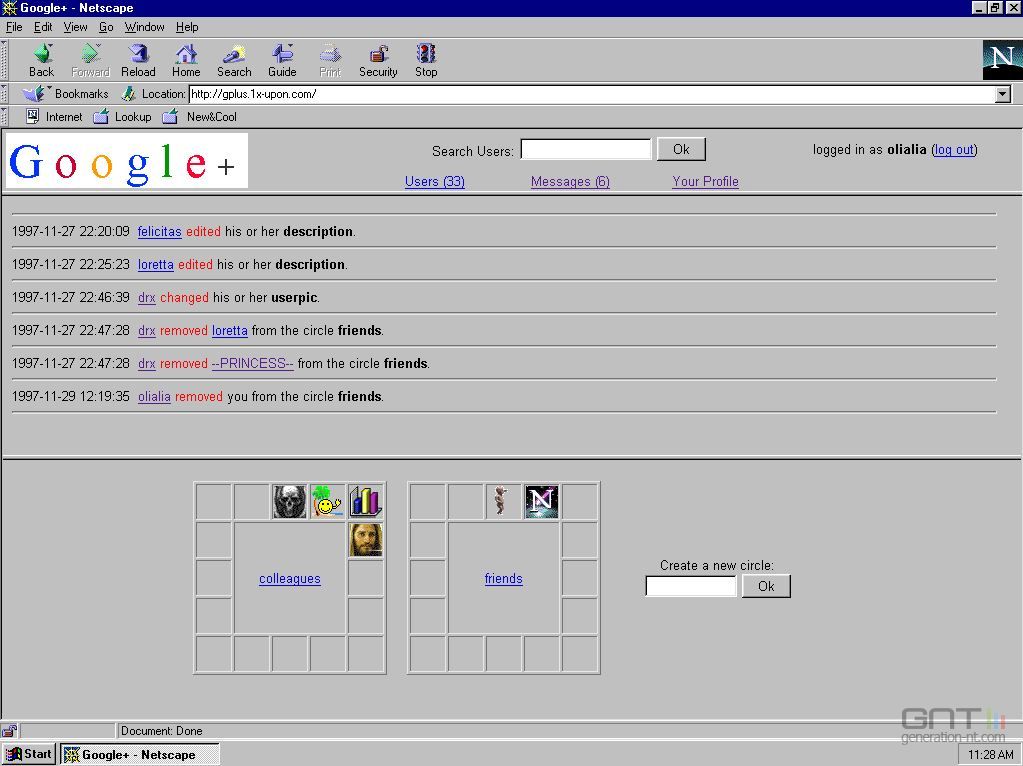Open the Edit menu
Image resolution: width=1023 pixels, height=766 pixels.
43,27
